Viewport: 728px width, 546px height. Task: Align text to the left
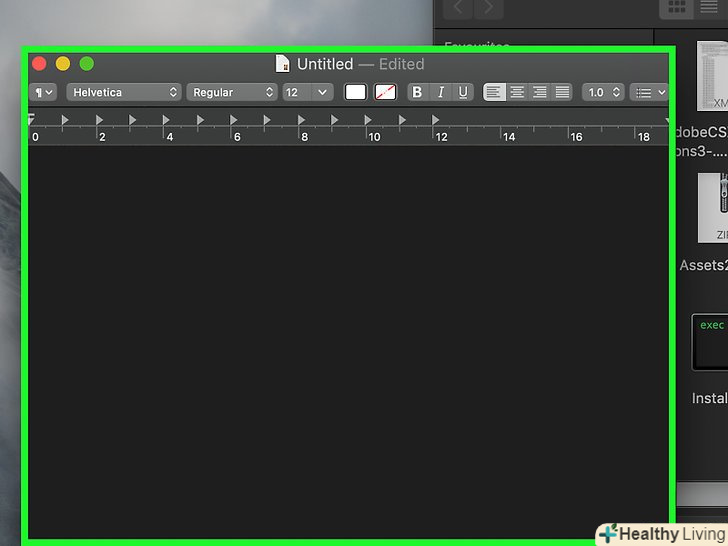[494, 92]
